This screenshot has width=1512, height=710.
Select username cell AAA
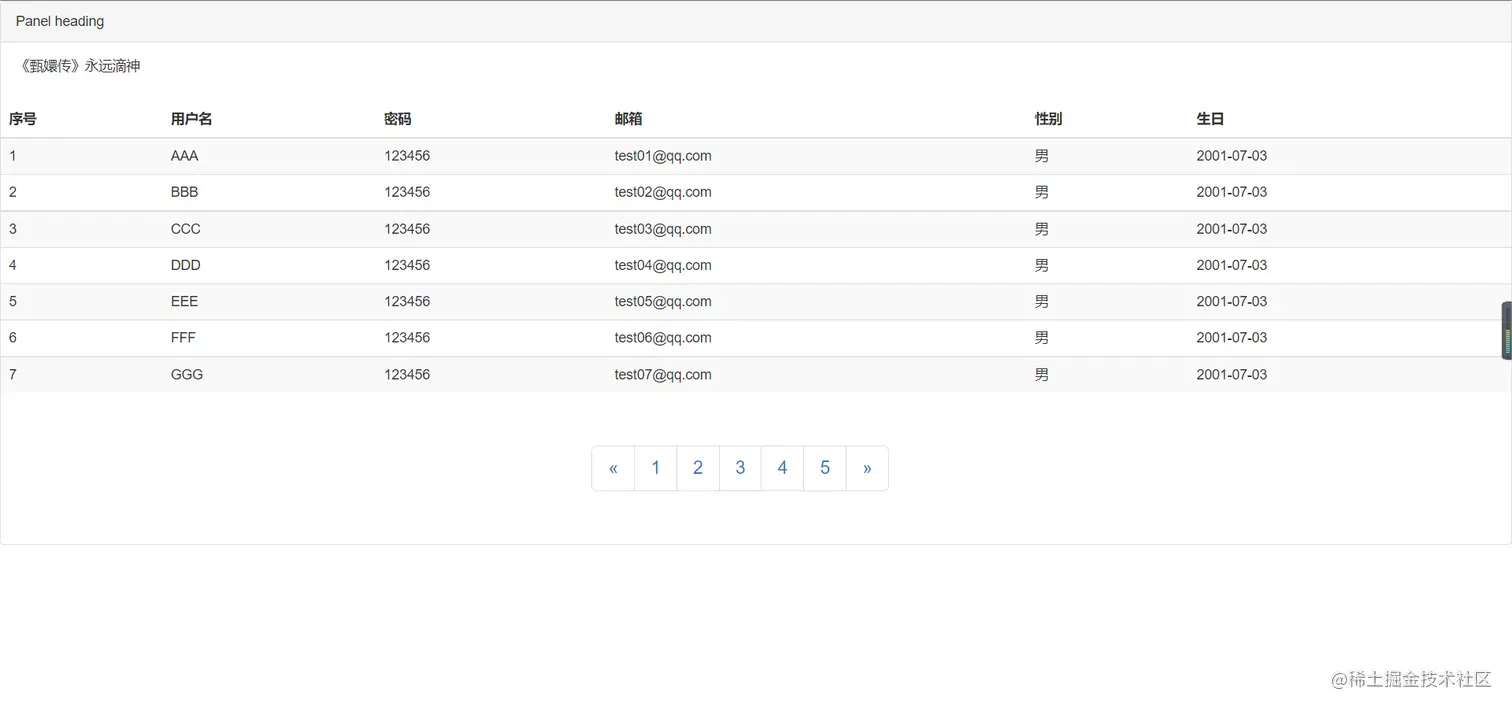pyautogui.click(x=185, y=156)
